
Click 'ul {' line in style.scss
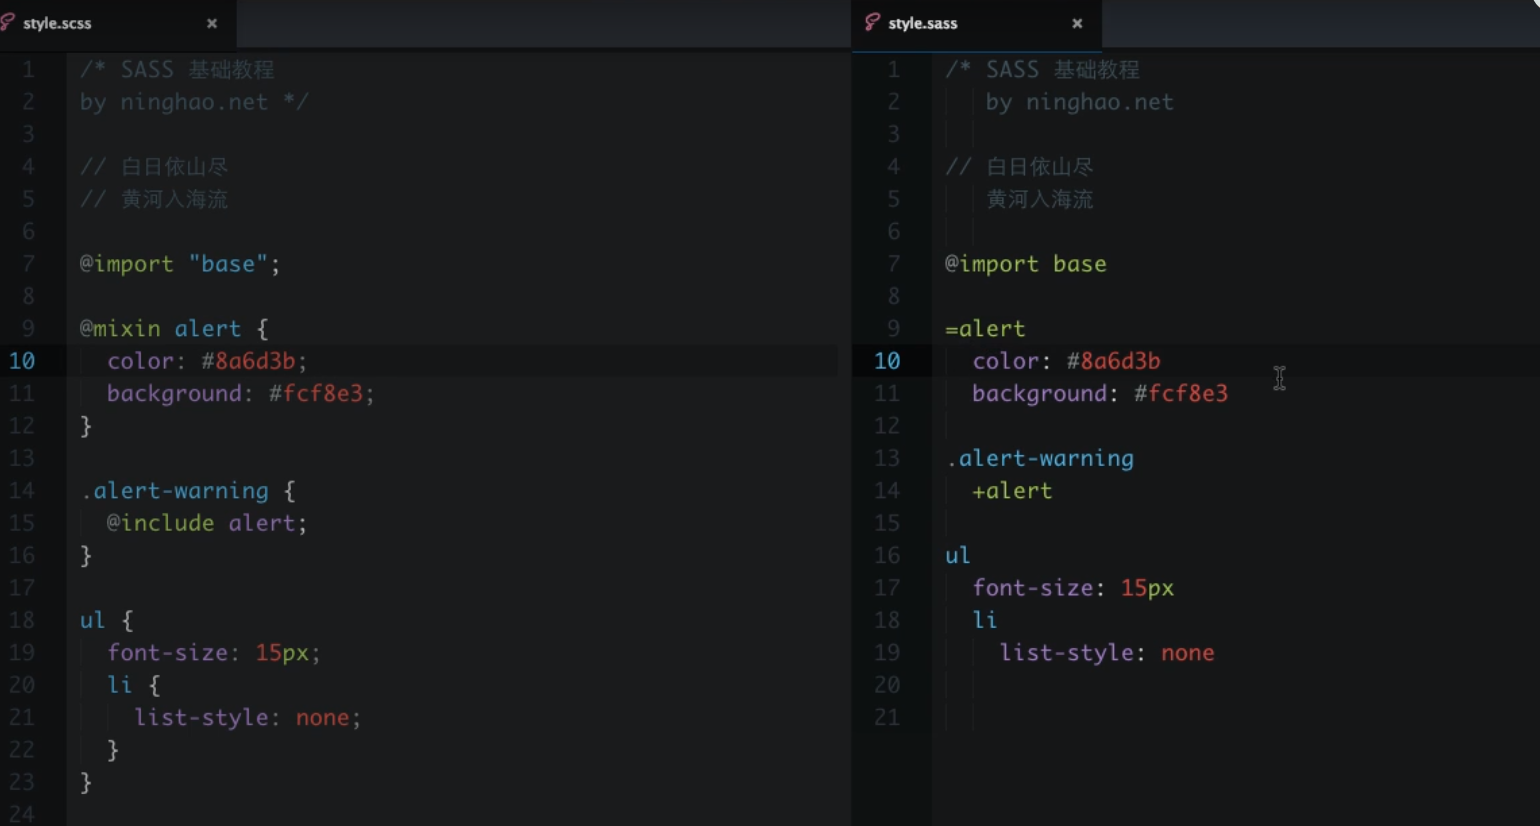[106, 620]
